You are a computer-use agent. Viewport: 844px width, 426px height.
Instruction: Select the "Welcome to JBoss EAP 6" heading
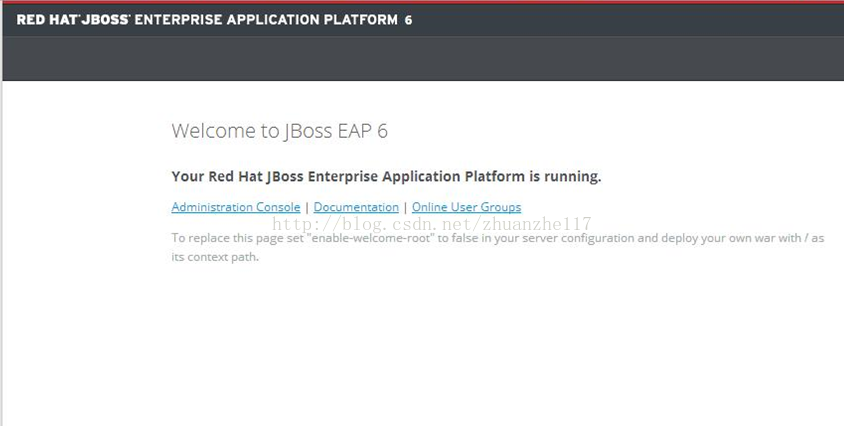coord(279,131)
